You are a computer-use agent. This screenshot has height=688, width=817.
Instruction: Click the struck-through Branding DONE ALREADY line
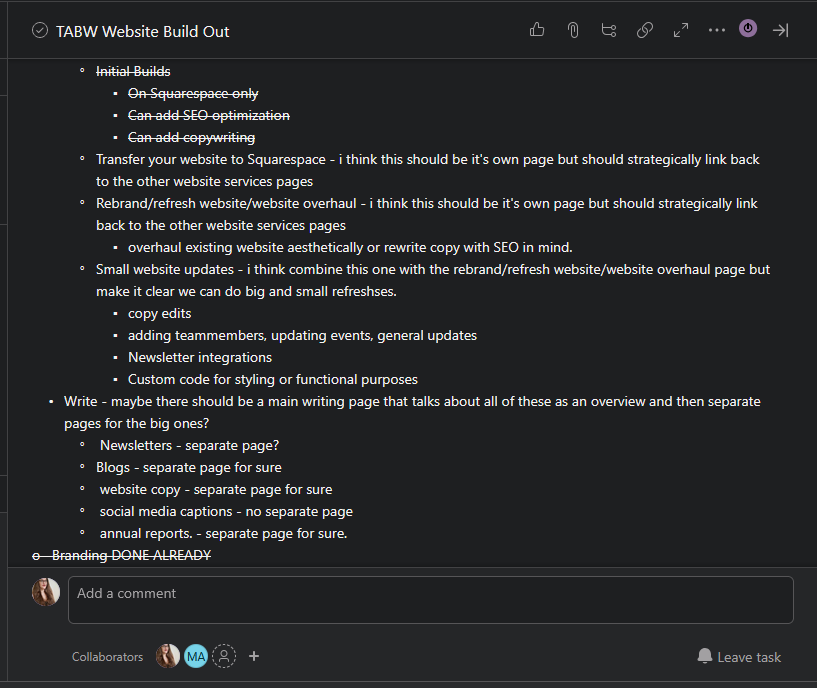click(121, 555)
